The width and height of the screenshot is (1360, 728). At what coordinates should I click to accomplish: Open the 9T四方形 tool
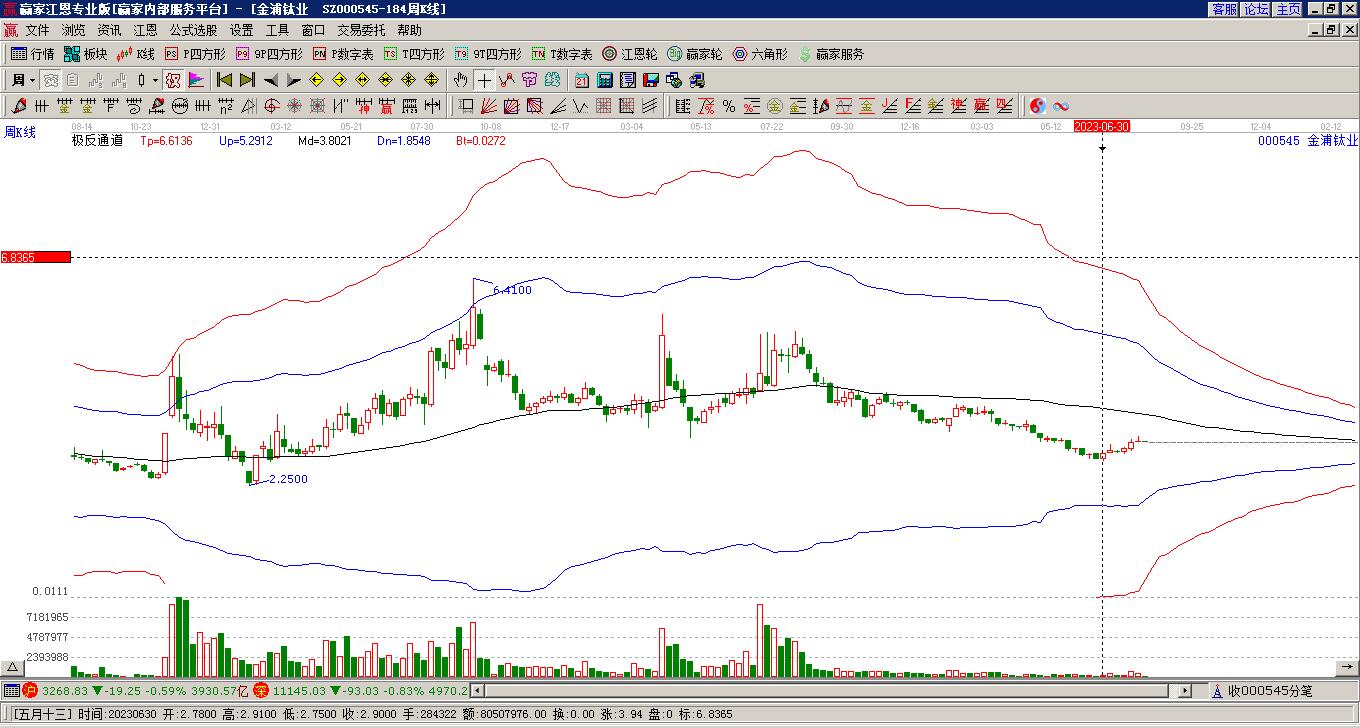[488, 54]
